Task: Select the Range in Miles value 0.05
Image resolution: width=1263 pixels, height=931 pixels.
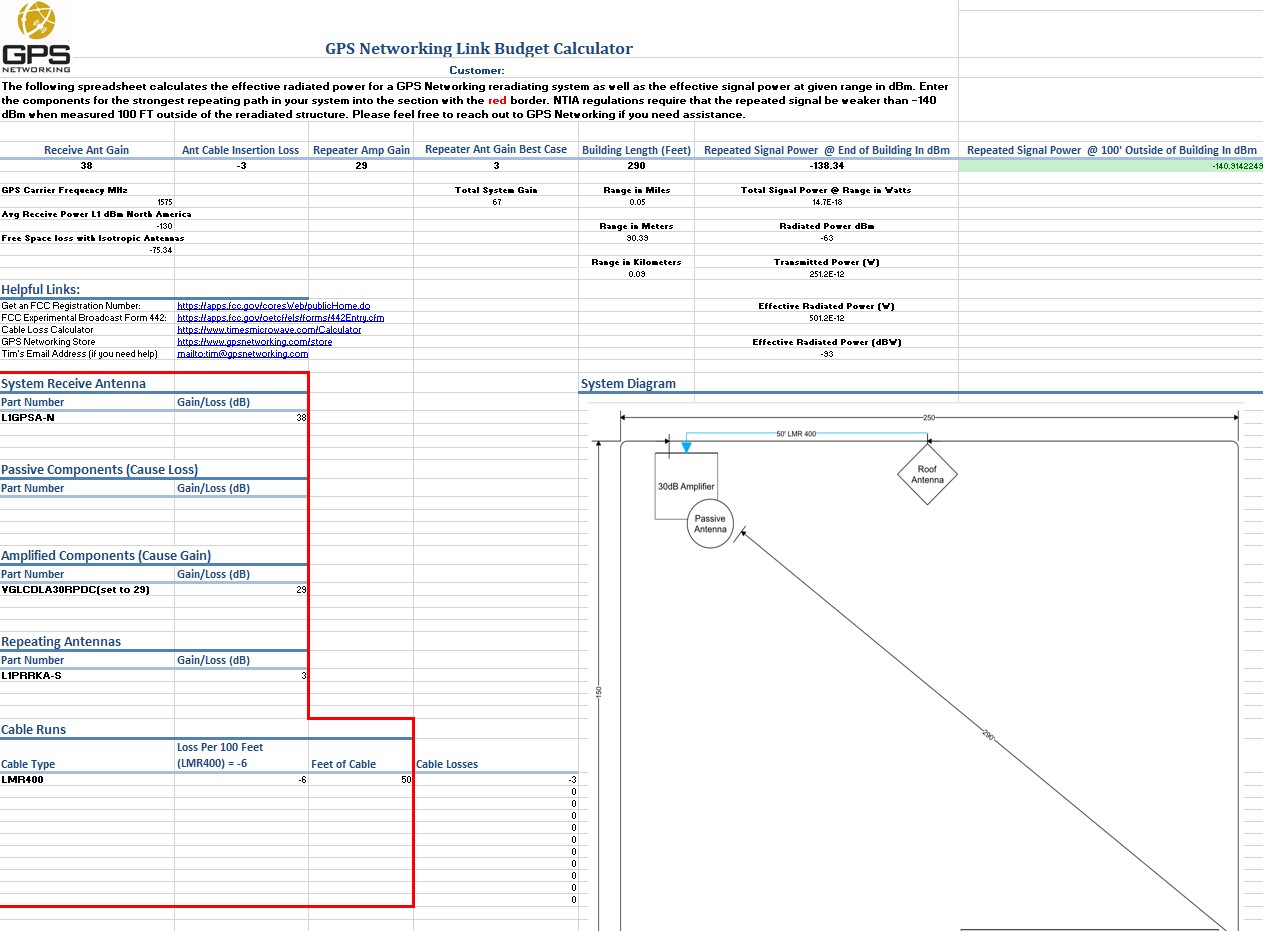Action: (x=636, y=202)
